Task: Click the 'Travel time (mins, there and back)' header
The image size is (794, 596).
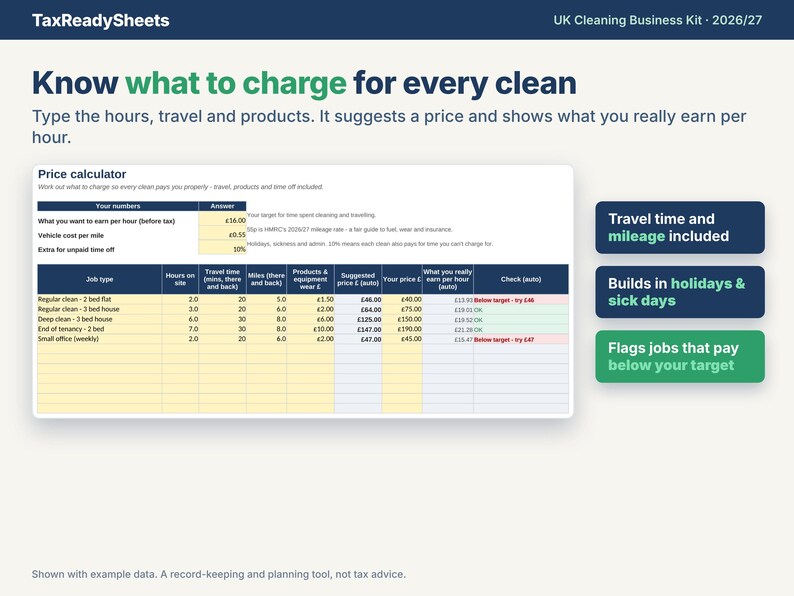Action: pos(222,279)
